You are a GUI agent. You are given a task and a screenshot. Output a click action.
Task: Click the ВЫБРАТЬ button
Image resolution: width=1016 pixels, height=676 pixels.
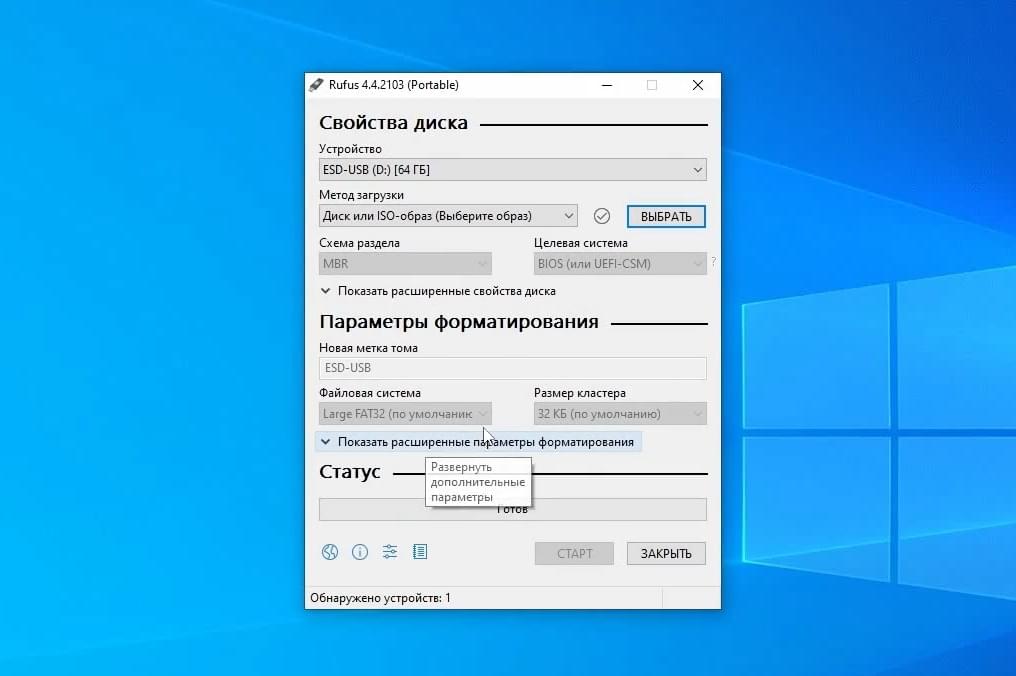[666, 216]
